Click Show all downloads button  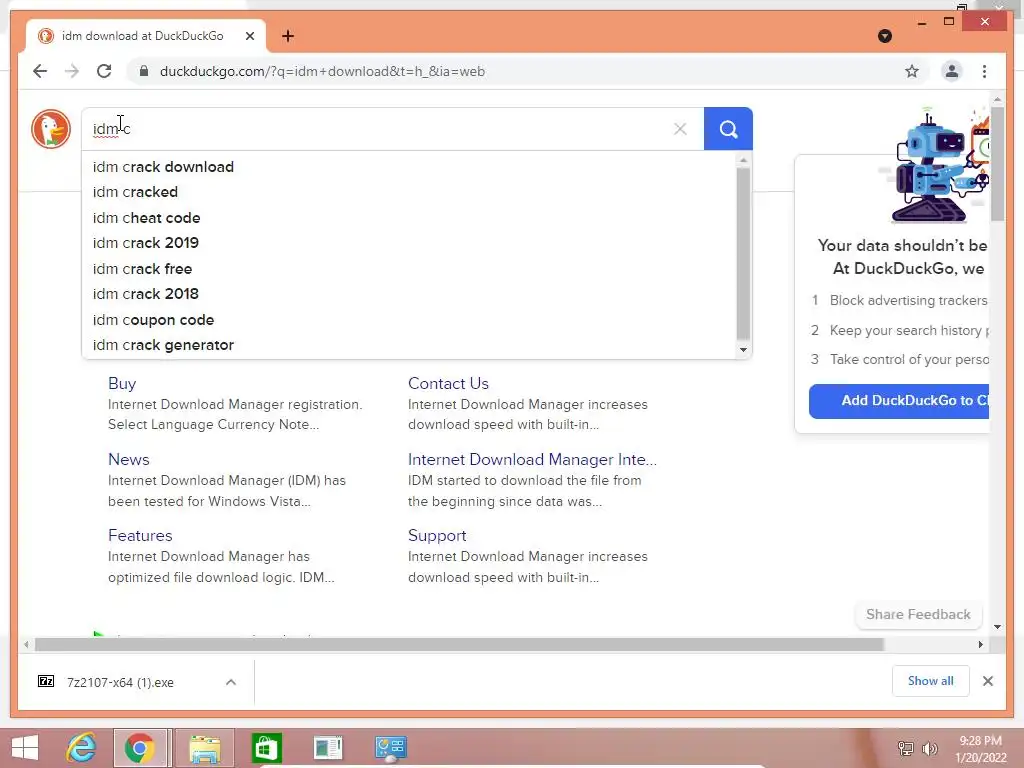[x=930, y=681]
